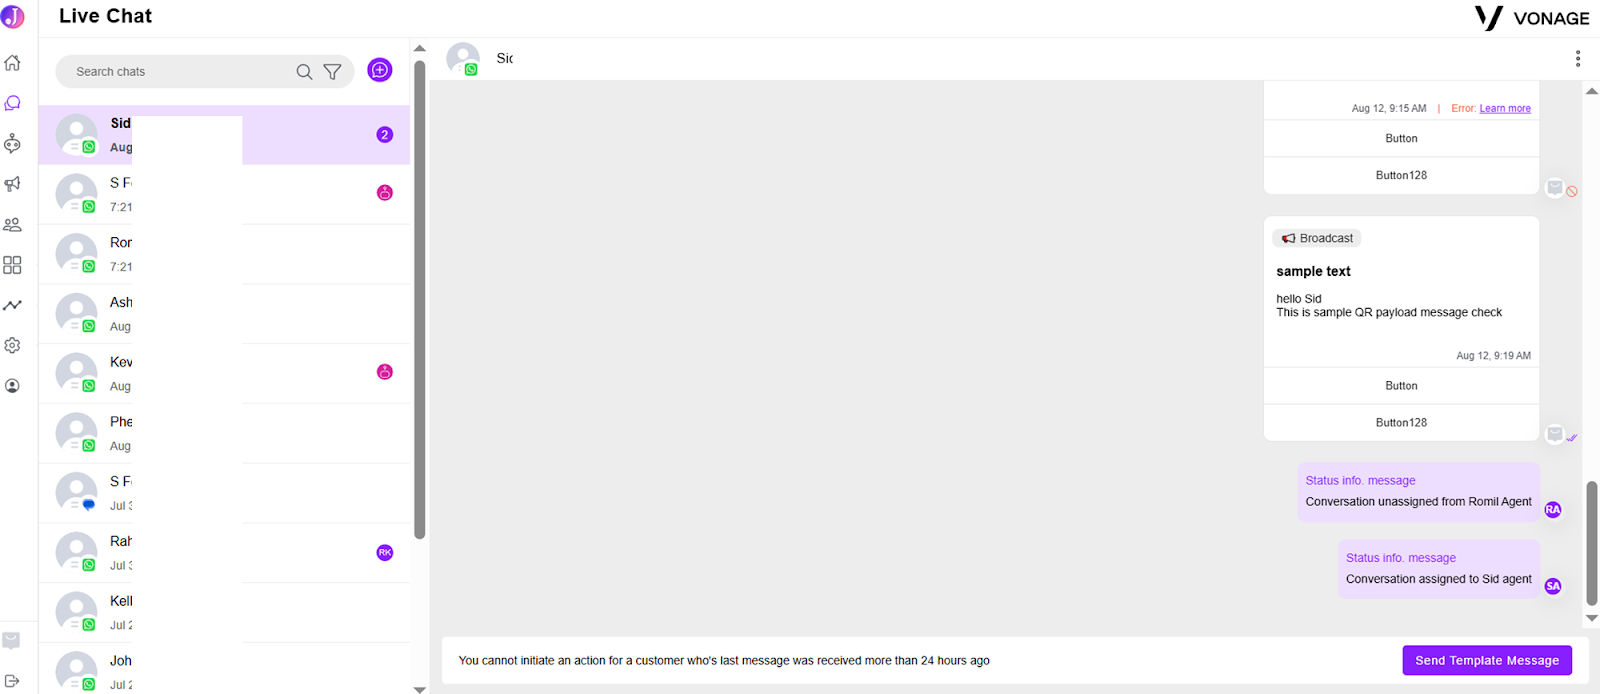
Task: Open the grid apps sidebar icon
Action: pyautogui.click(x=12, y=265)
